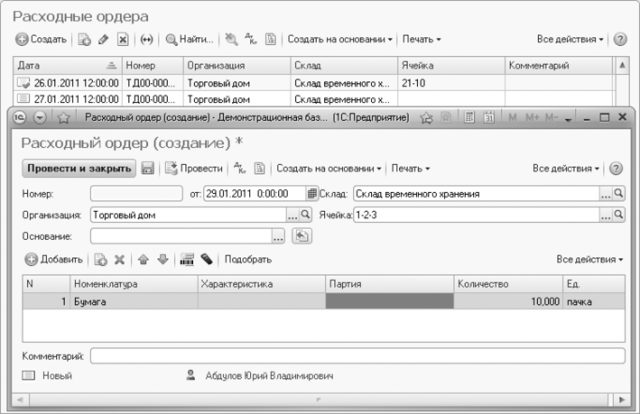Click Провести и закрыть button
The height and width of the screenshot is (414, 640).
pos(79,168)
